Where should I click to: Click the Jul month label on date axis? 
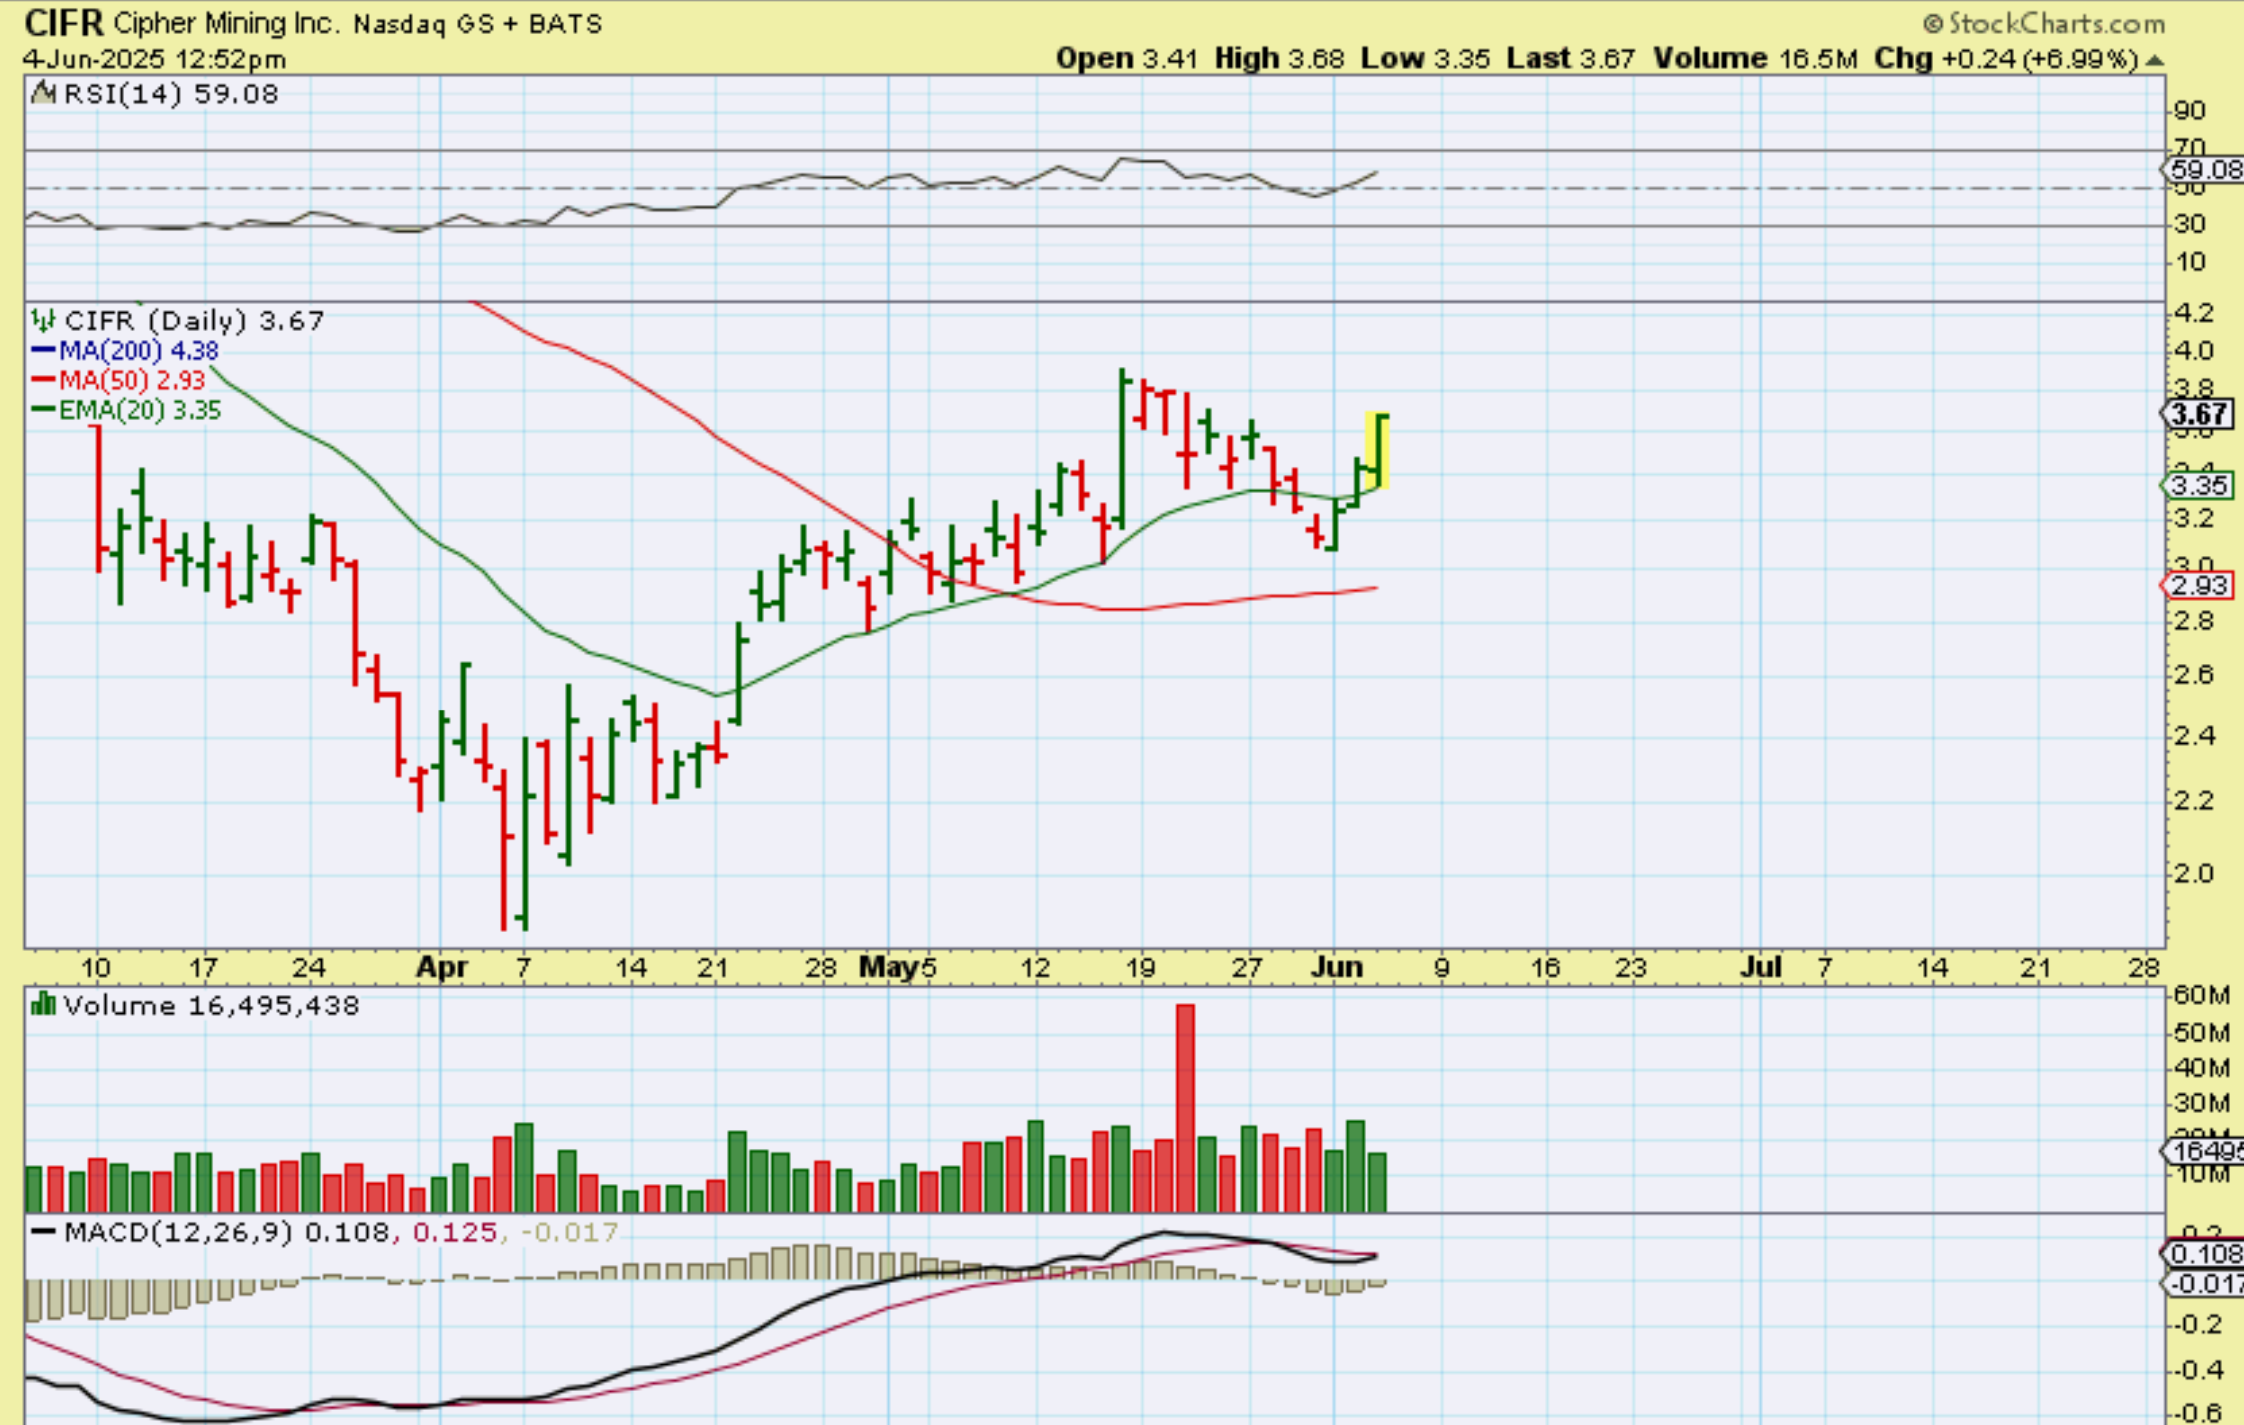point(1760,967)
